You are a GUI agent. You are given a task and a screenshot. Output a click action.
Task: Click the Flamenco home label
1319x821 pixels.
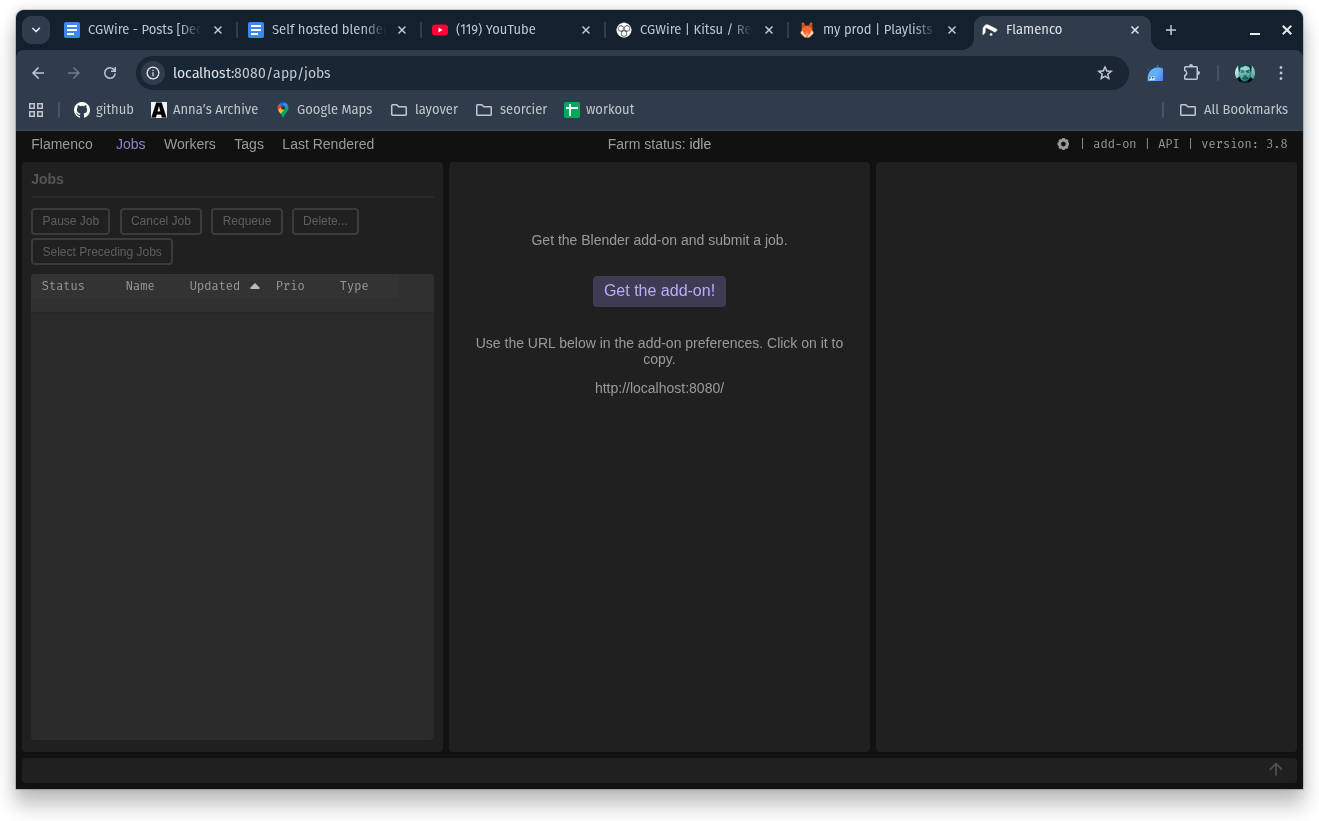pyautogui.click(x=62, y=144)
